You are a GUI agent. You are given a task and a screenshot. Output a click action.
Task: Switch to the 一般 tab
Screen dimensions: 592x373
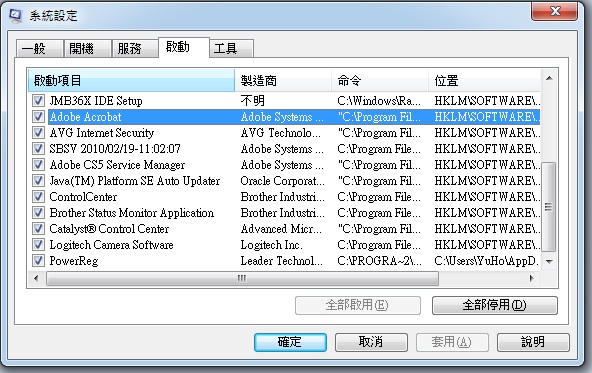click(40, 49)
